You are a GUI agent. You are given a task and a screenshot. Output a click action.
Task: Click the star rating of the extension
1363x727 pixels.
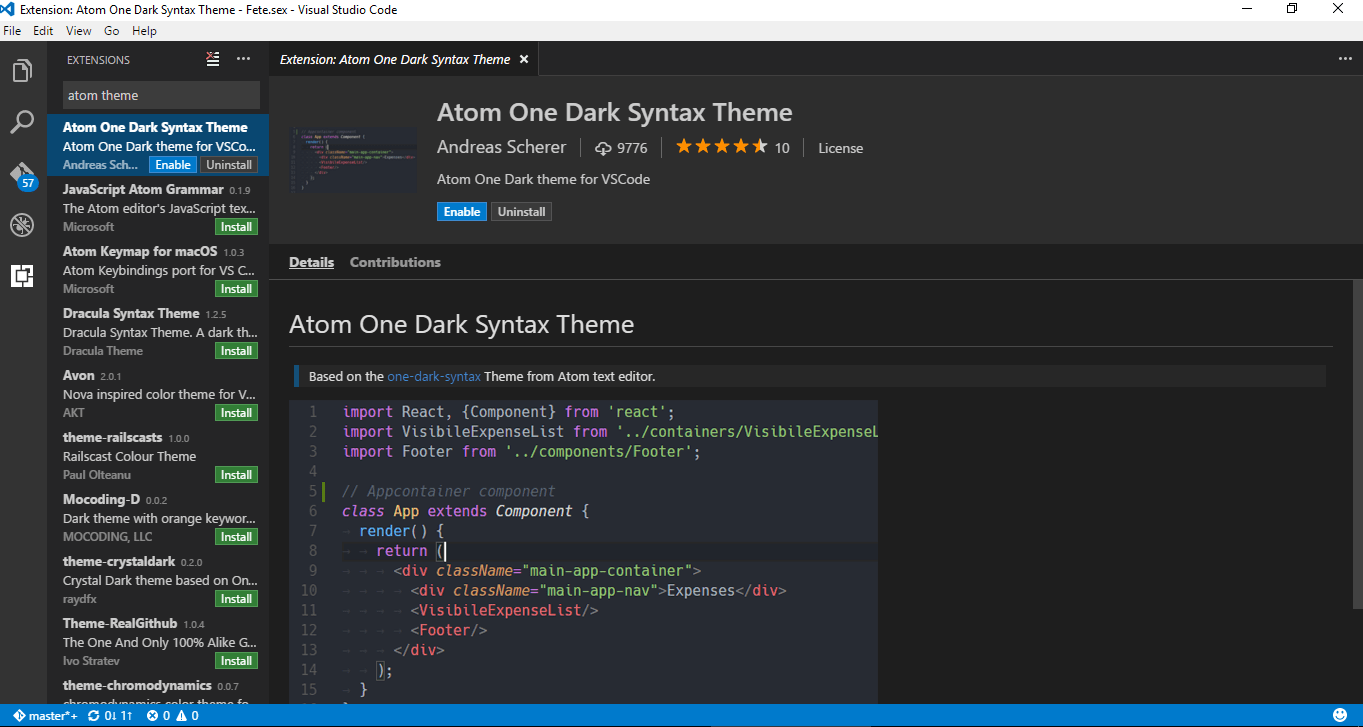tap(721, 148)
